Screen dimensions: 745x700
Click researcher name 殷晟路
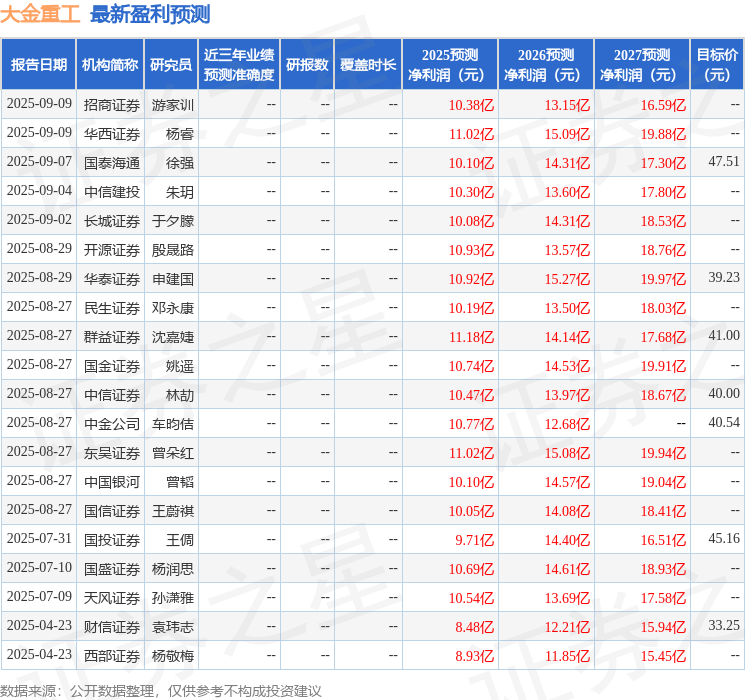(173, 250)
